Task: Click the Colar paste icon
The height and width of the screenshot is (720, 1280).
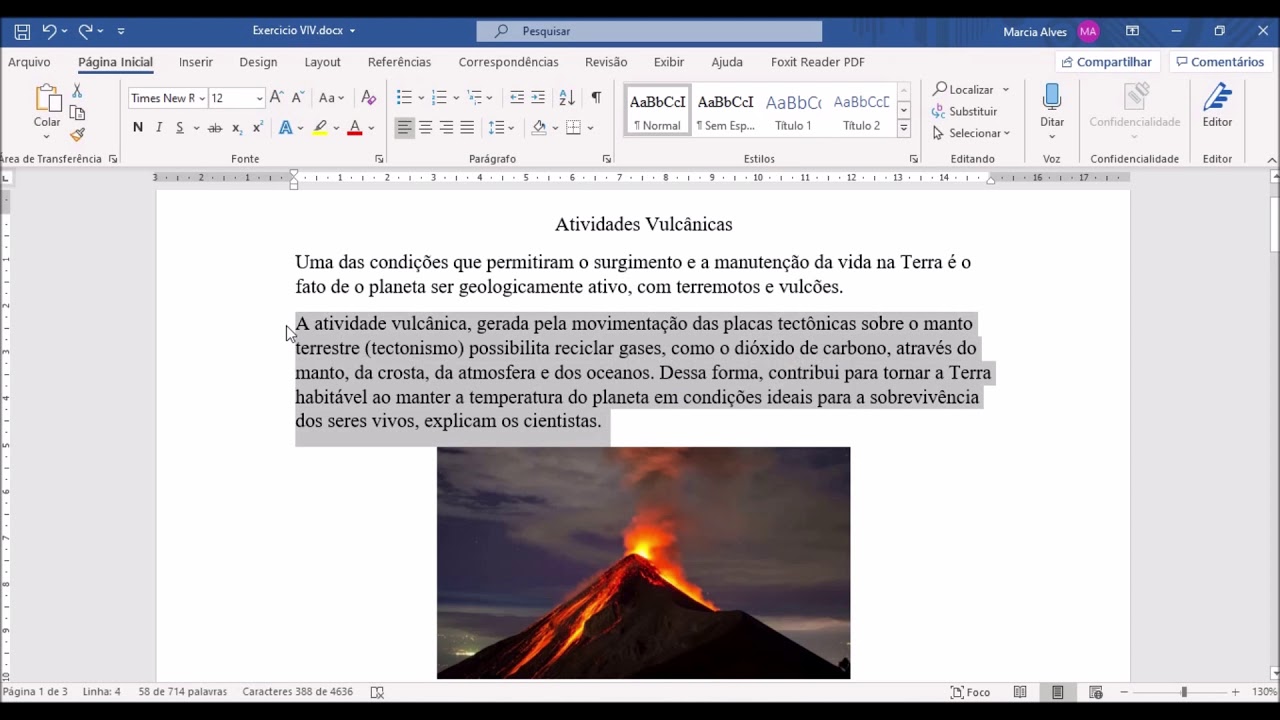Action: coord(47,99)
